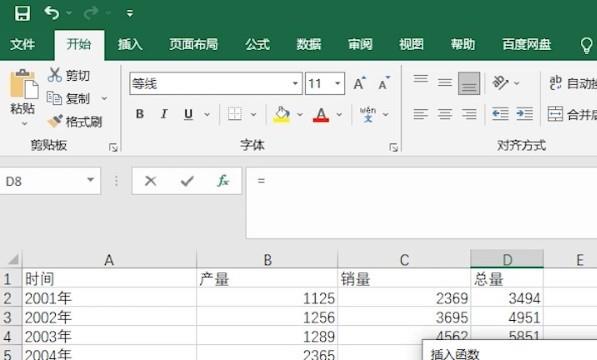The width and height of the screenshot is (597, 360).
Task: Click the wén phonetic guide icon
Action: pyautogui.click(x=368, y=114)
